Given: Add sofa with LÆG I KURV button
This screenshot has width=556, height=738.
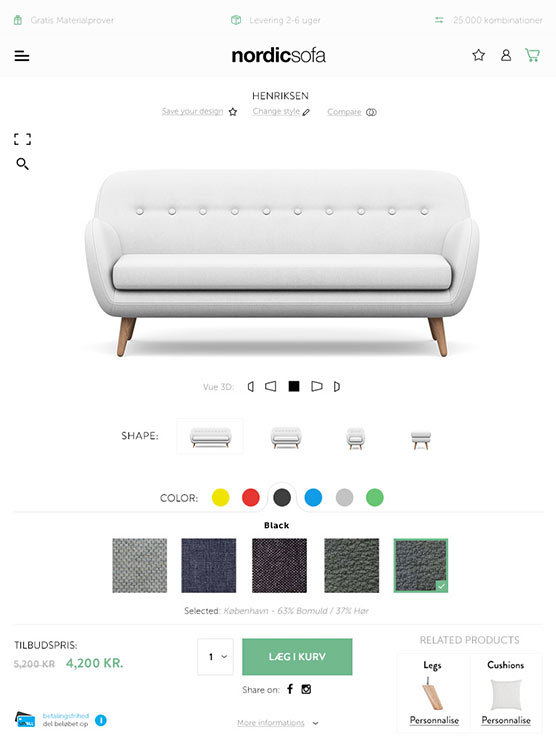Looking at the screenshot, I should coord(297,657).
